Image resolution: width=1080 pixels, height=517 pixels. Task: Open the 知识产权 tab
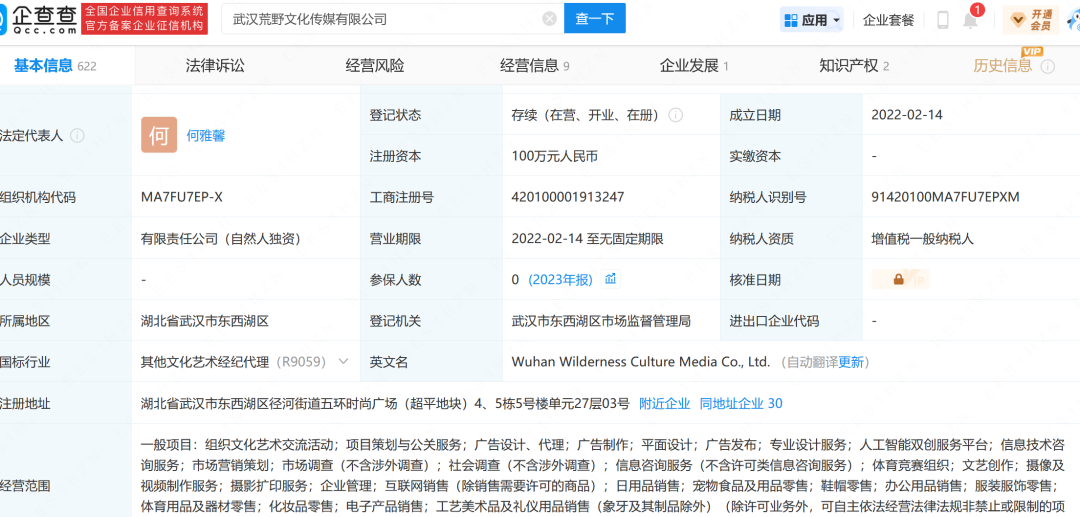(x=854, y=66)
